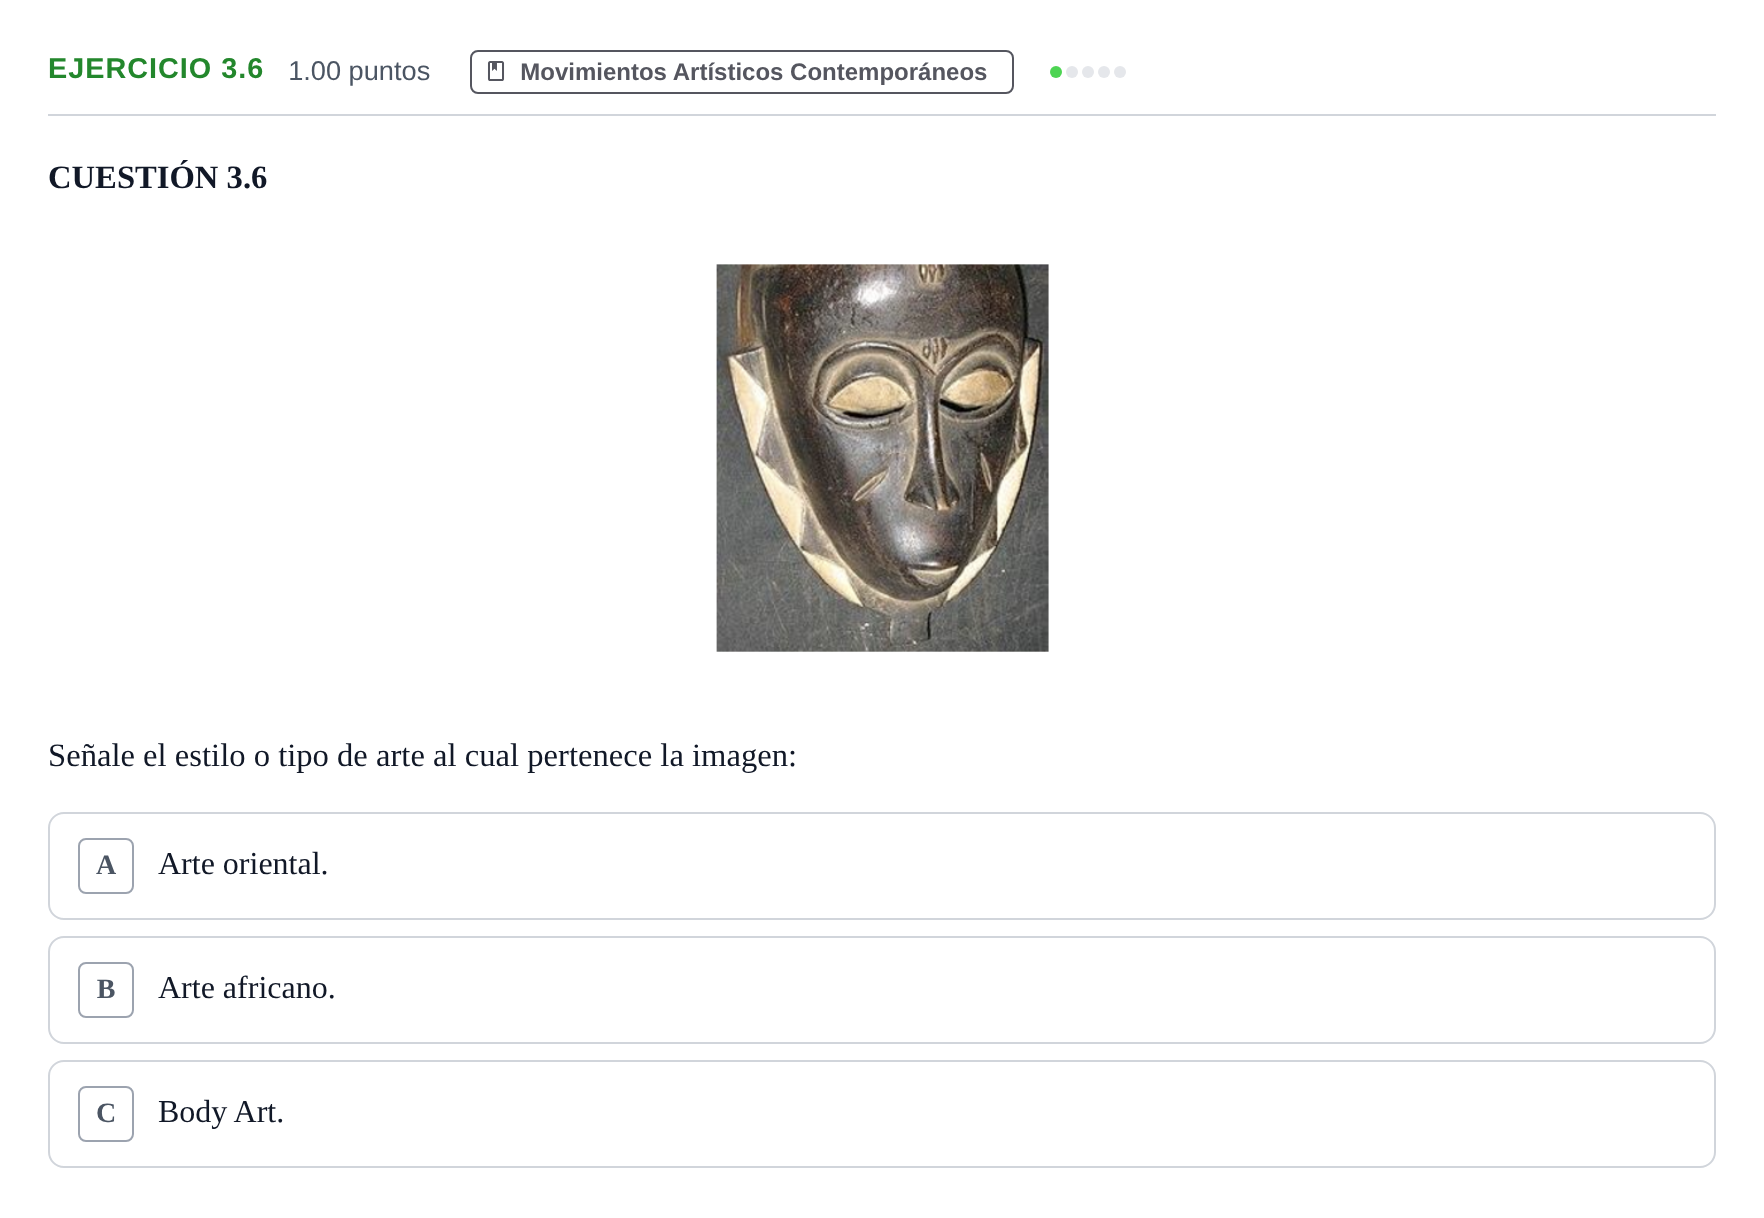Click the word 'Señale' in the question
This screenshot has width=1764, height=1218.
click(x=92, y=756)
